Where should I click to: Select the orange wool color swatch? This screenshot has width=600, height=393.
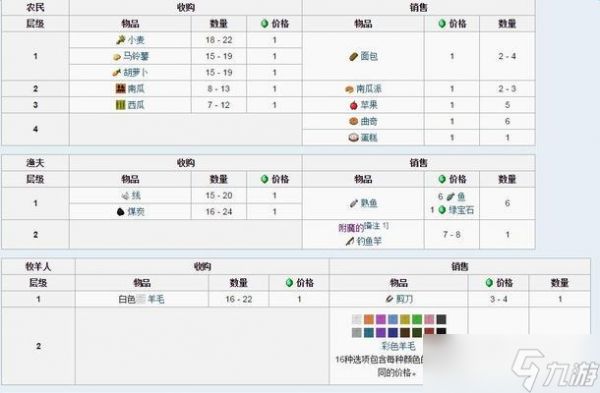coord(369,320)
